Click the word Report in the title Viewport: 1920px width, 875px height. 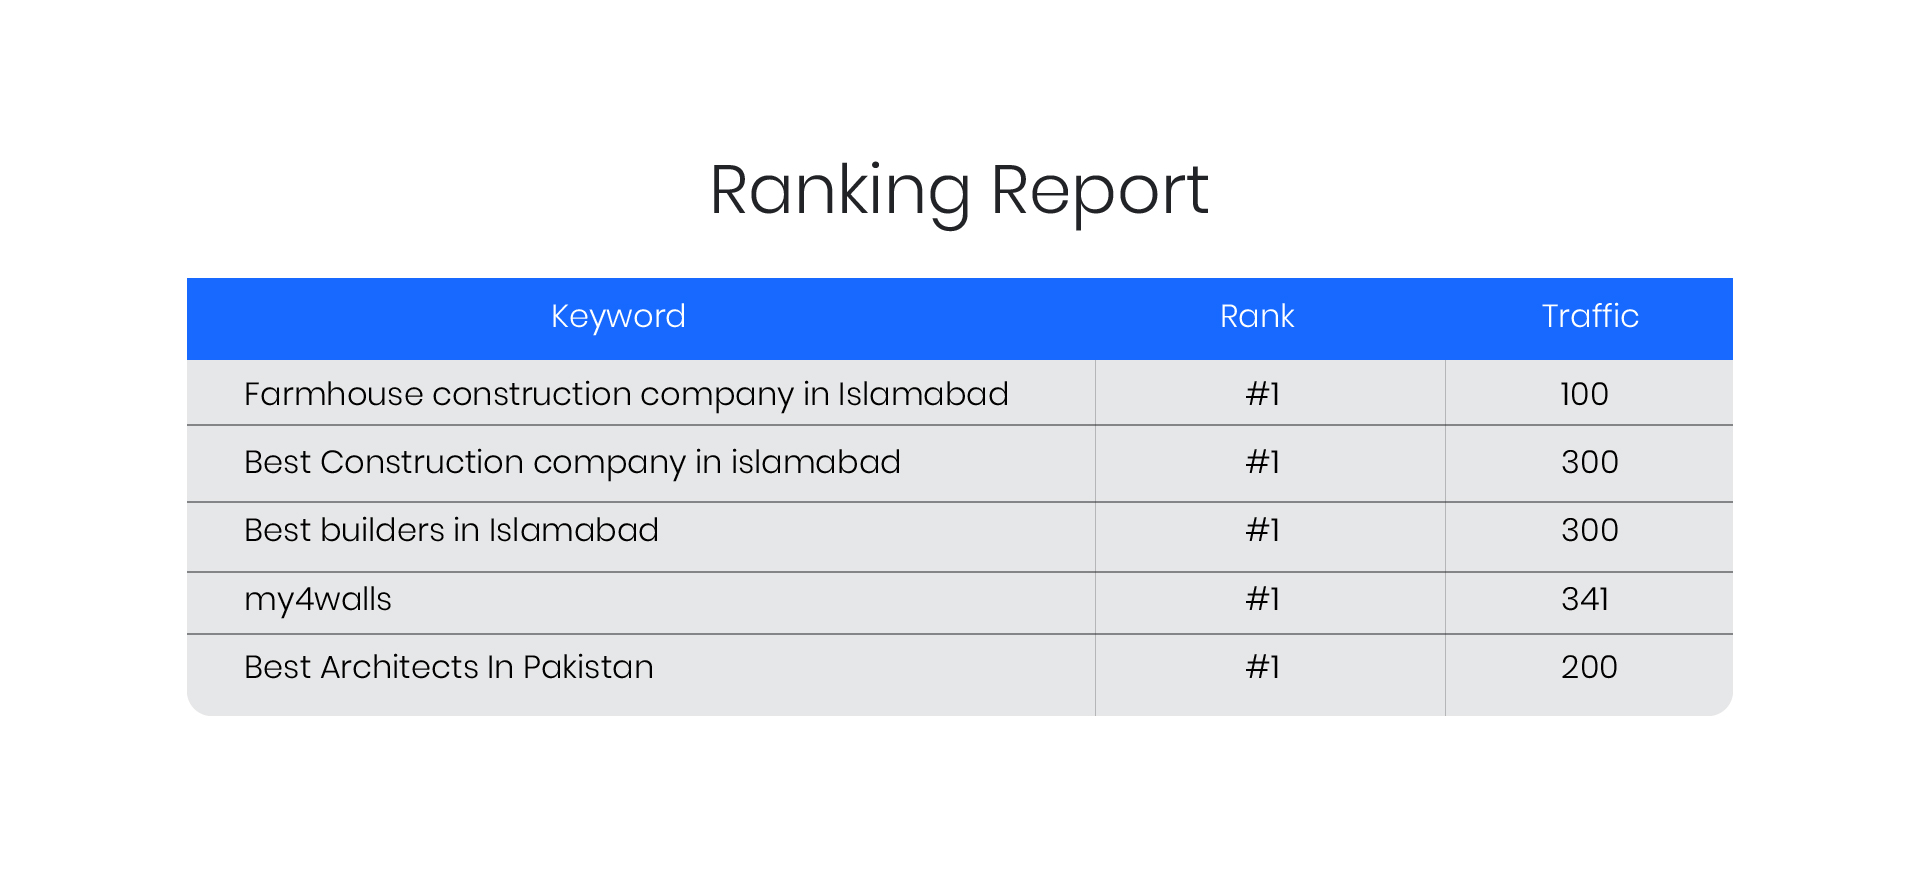[x=1099, y=190]
